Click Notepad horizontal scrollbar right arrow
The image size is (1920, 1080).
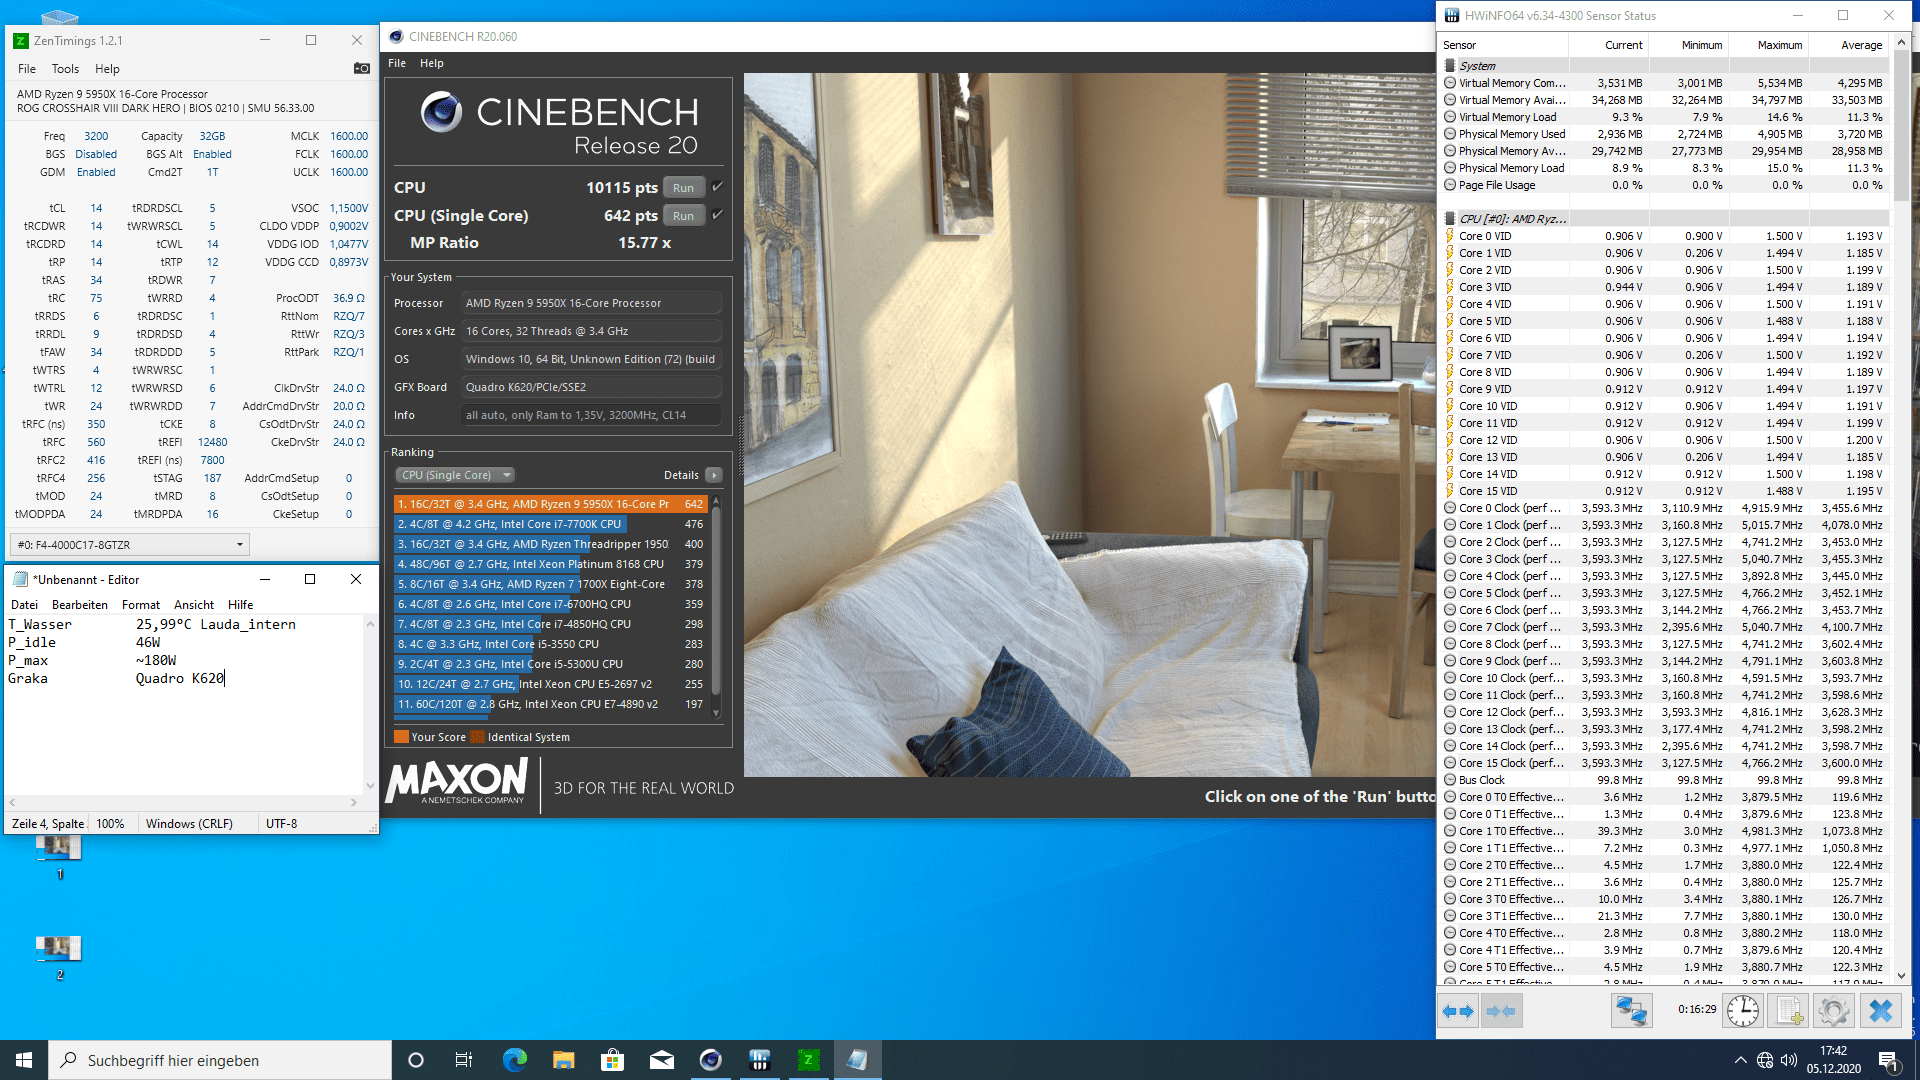(x=354, y=802)
